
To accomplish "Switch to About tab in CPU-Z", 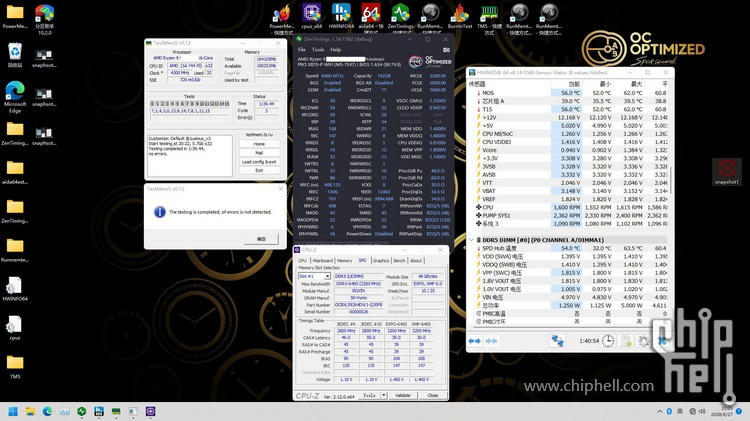I will coord(416,261).
